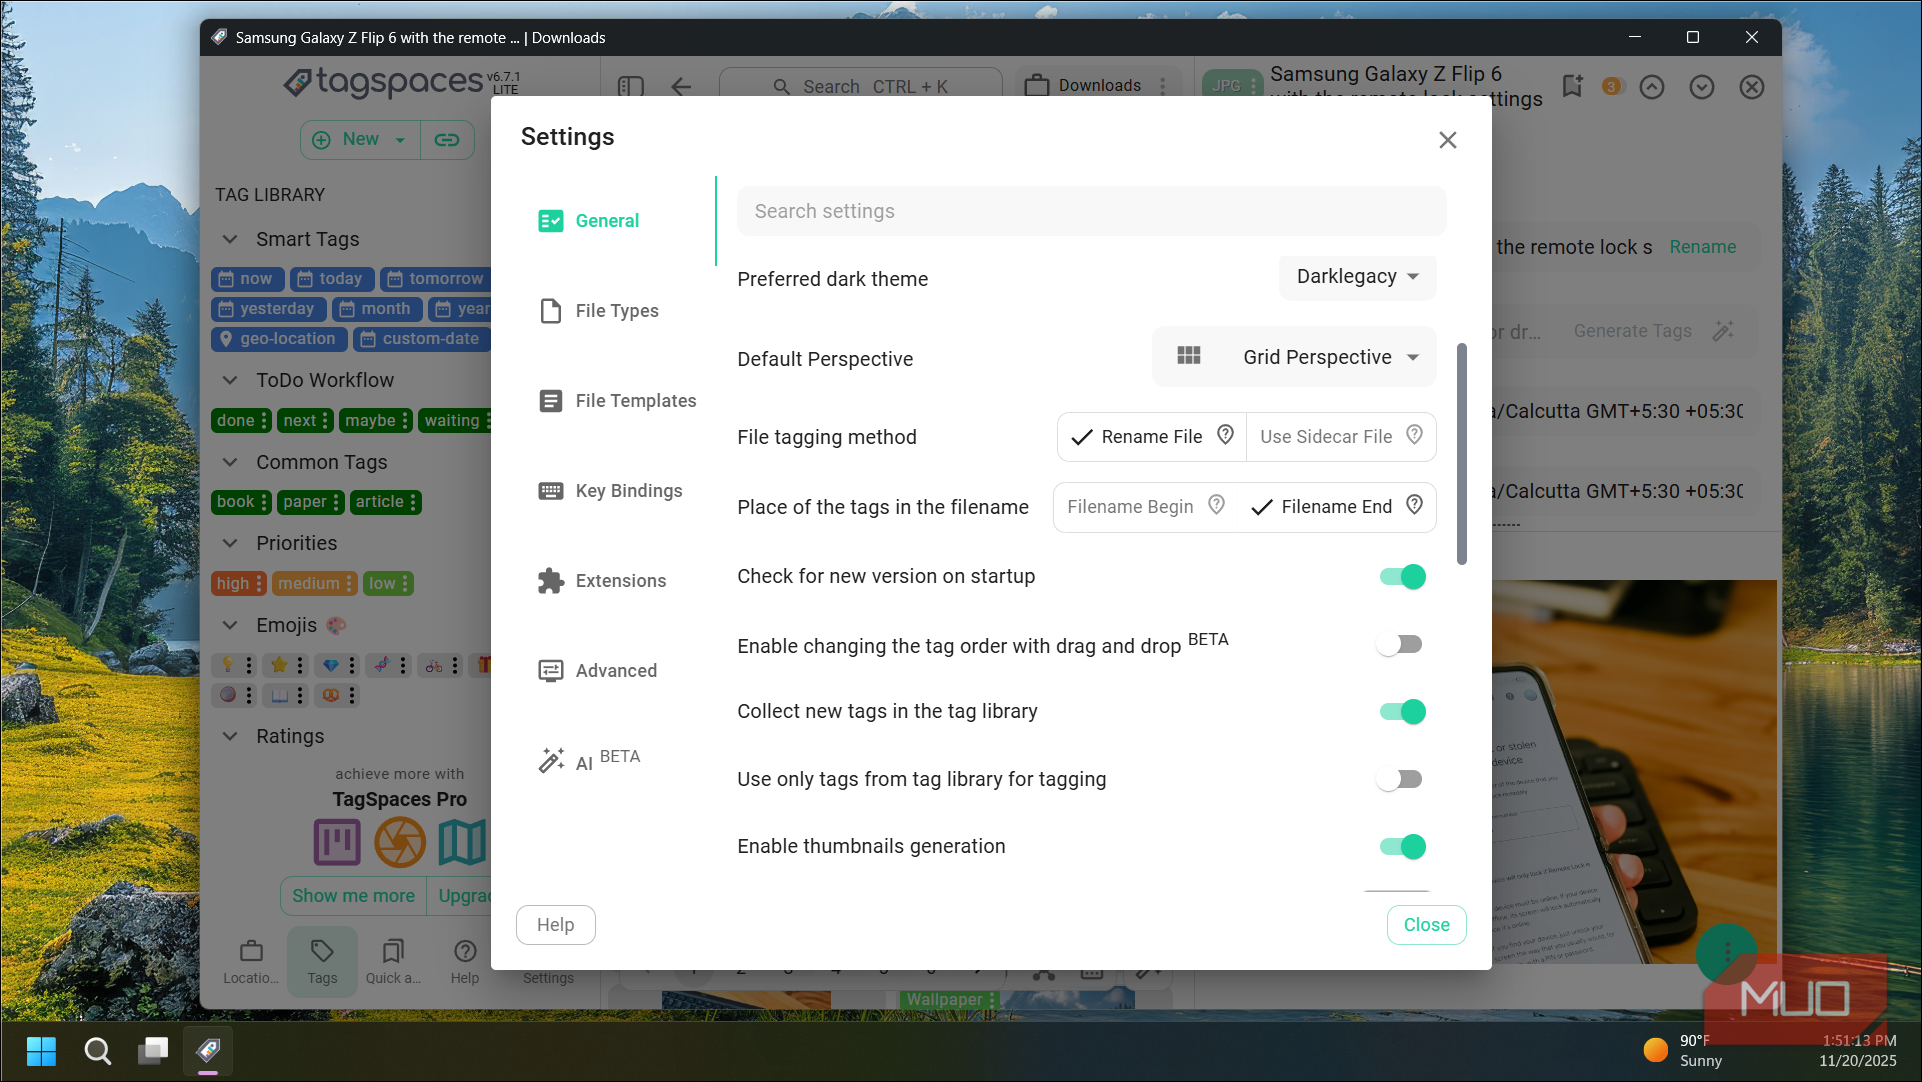
Task: Toggle Check for new version on startup
Action: [1402, 577]
